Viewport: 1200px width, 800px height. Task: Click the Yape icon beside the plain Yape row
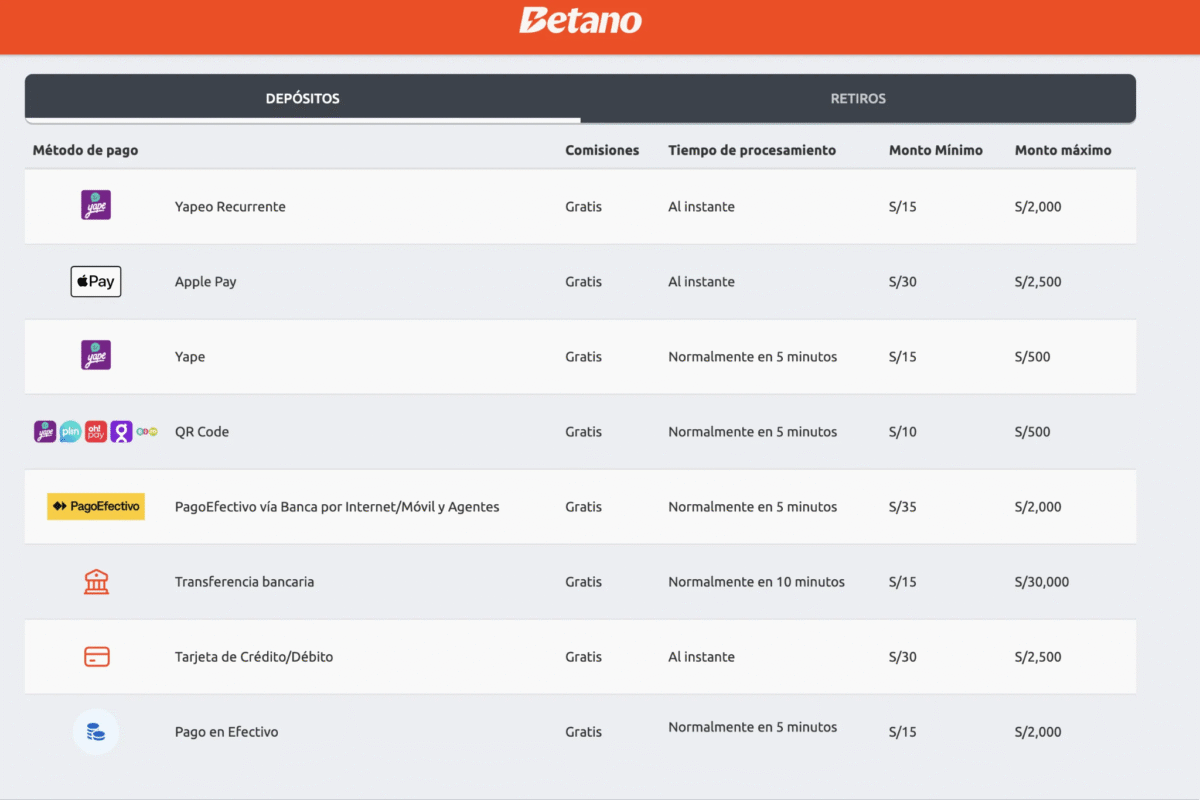[x=96, y=355]
